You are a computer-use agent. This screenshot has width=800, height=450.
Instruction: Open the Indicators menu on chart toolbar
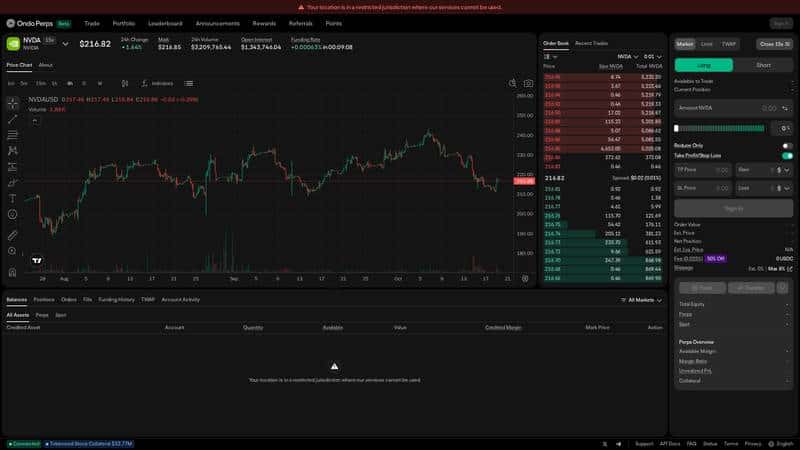pos(158,83)
